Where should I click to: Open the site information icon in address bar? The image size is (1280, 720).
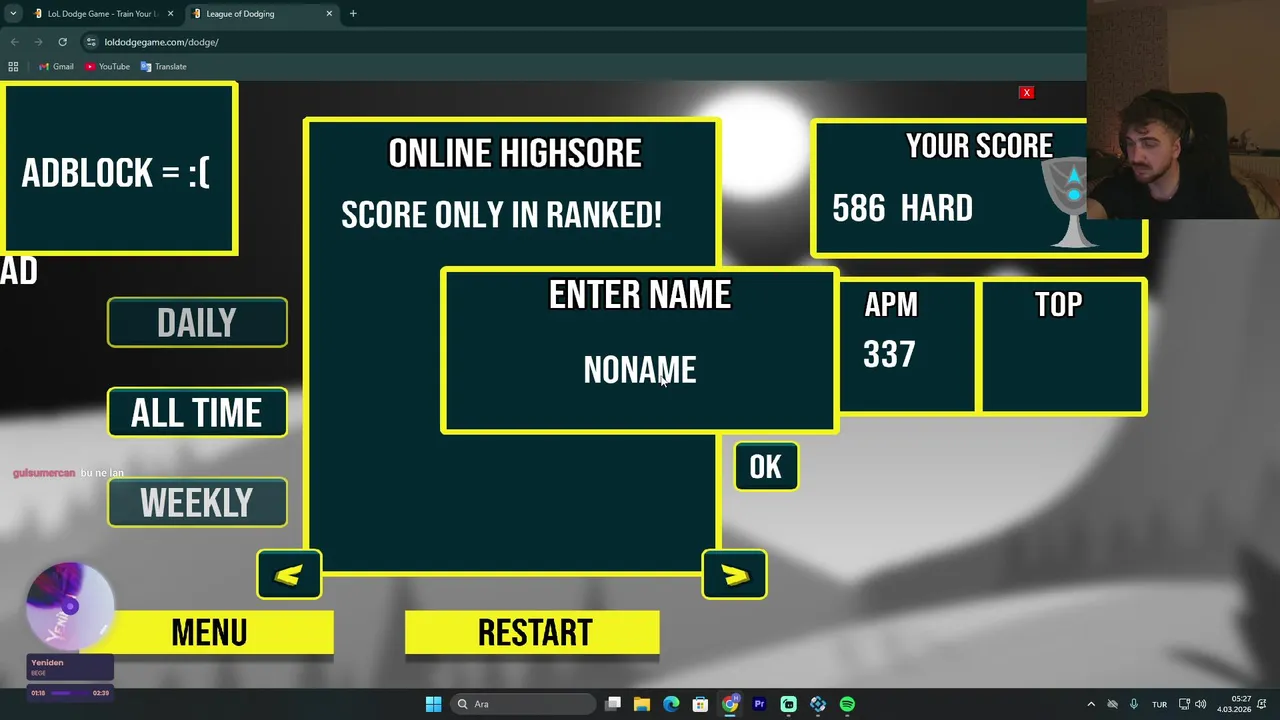(x=91, y=42)
